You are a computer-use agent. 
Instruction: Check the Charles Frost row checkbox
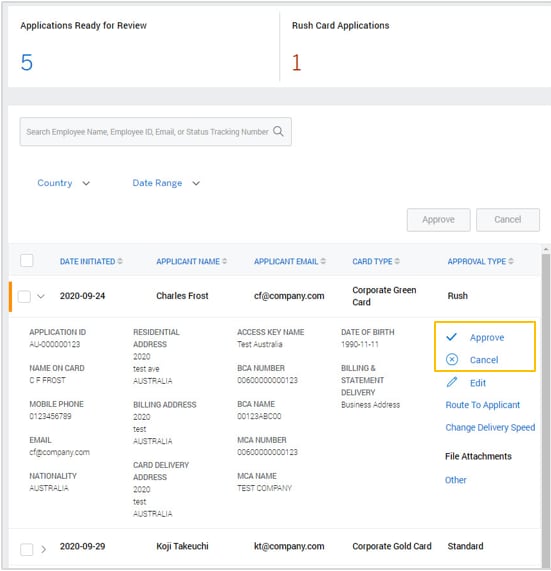tap(24, 296)
